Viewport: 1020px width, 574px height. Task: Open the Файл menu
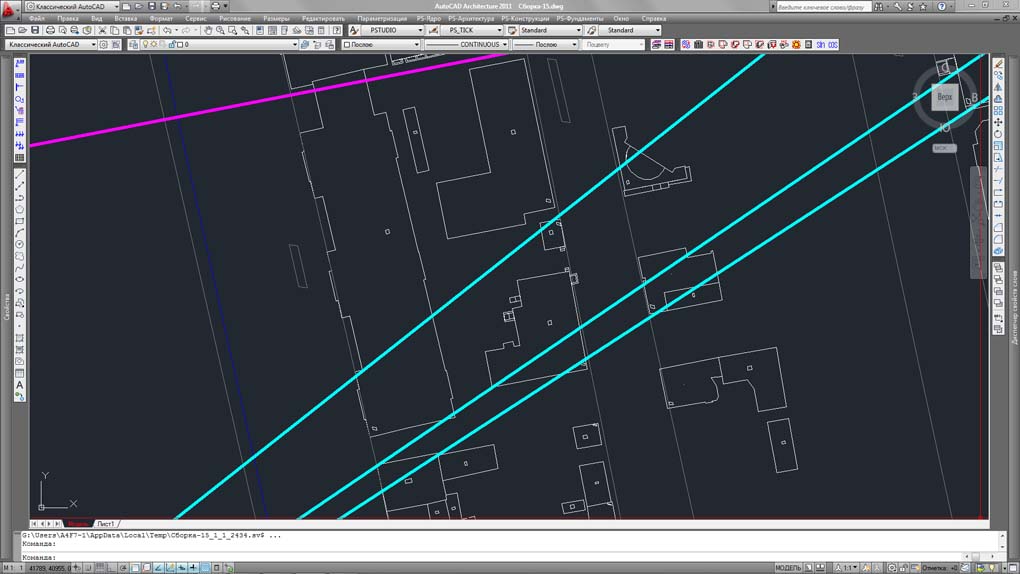tap(36, 19)
